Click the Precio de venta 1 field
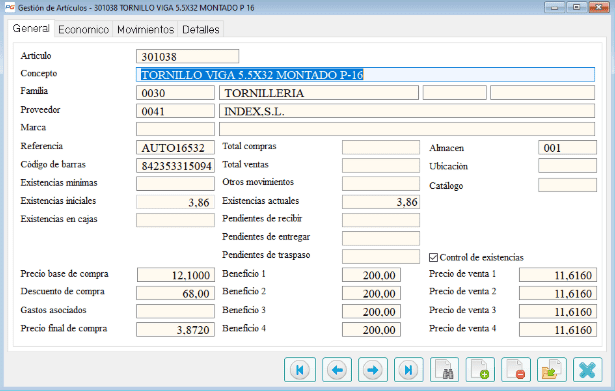The image size is (615, 391). point(558,275)
